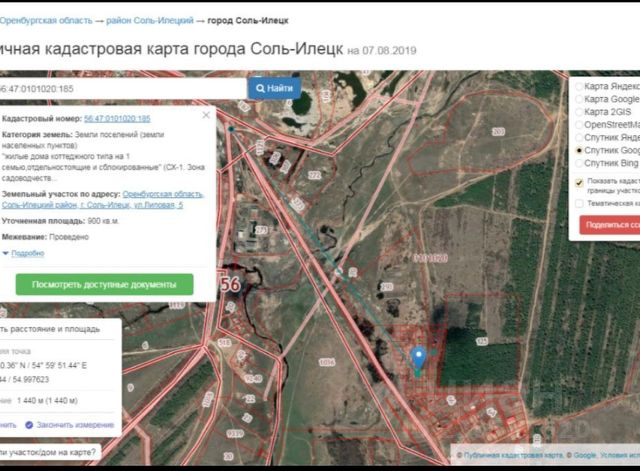640x471 pixels.
Task: Expand the Подробно details section
Action: point(25,254)
